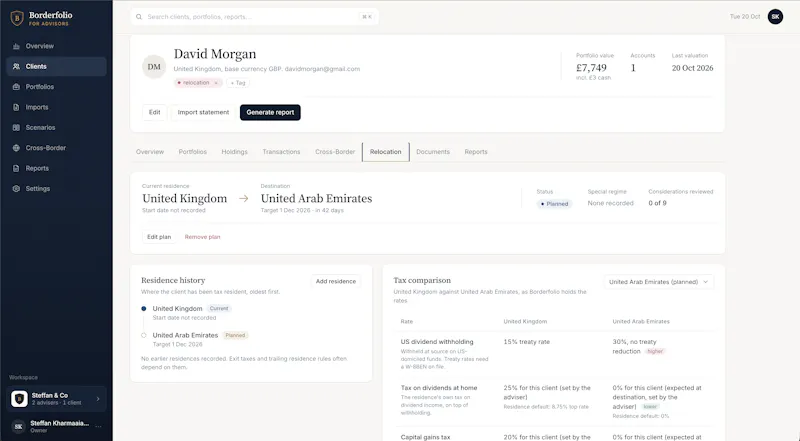Click the Overview sidebar icon
This screenshot has height=441, width=800.
coord(16,46)
